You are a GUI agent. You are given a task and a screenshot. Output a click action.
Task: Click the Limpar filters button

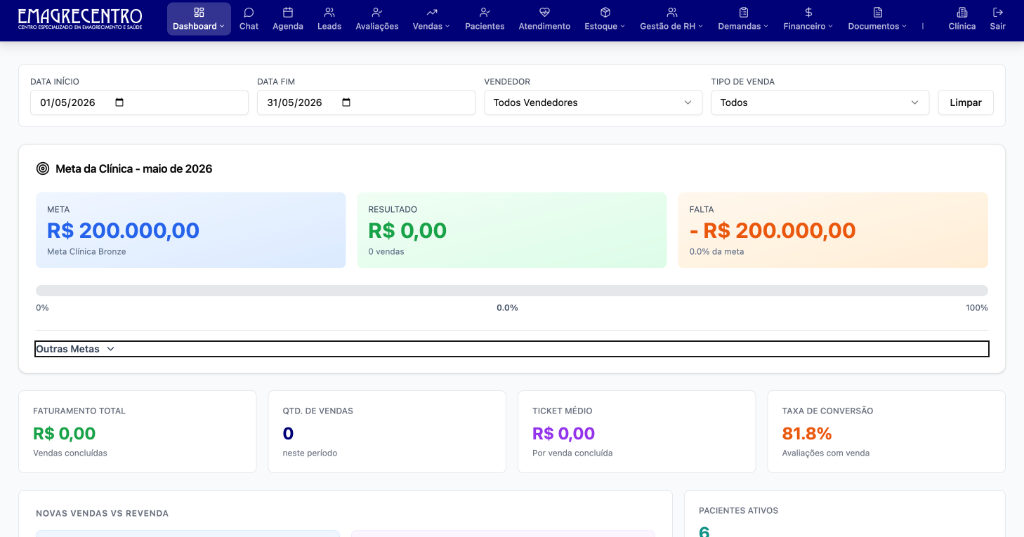point(966,103)
